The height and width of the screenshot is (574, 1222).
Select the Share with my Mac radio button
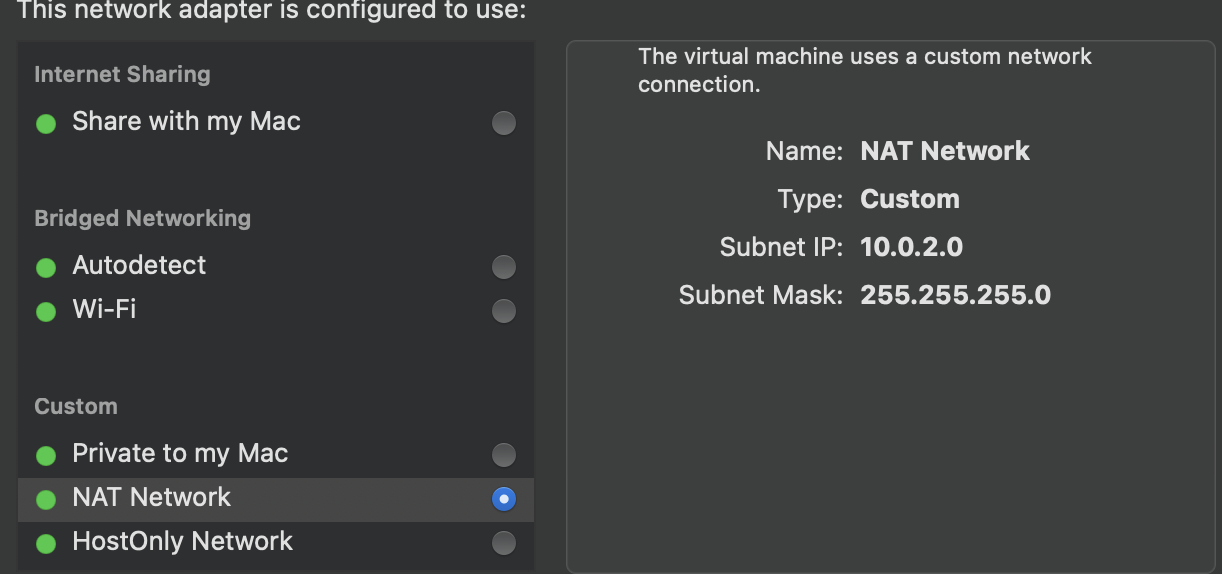(504, 123)
